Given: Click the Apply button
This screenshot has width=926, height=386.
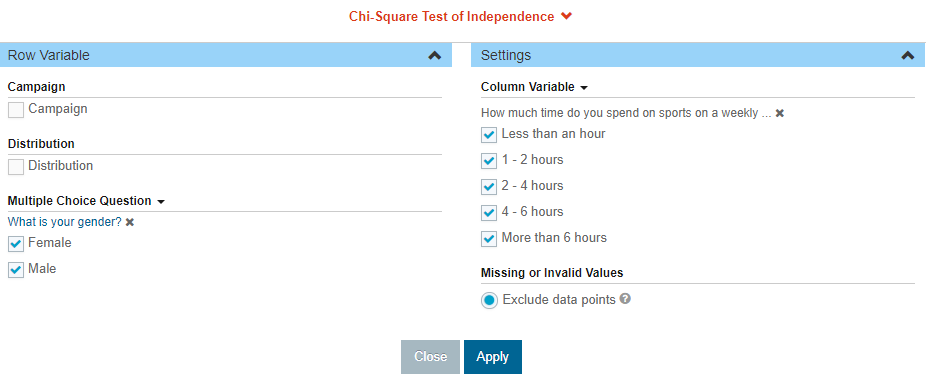Looking at the screenshot, I should [x=493, y=356].
